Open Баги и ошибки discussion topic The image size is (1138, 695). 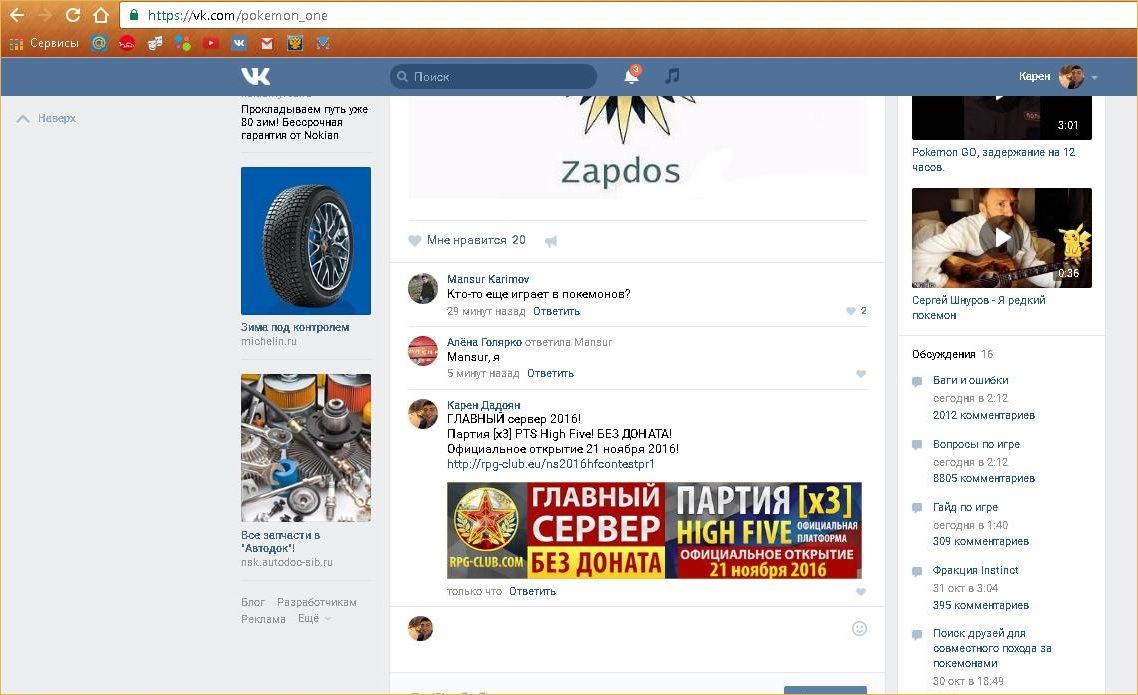coord(970,380)
